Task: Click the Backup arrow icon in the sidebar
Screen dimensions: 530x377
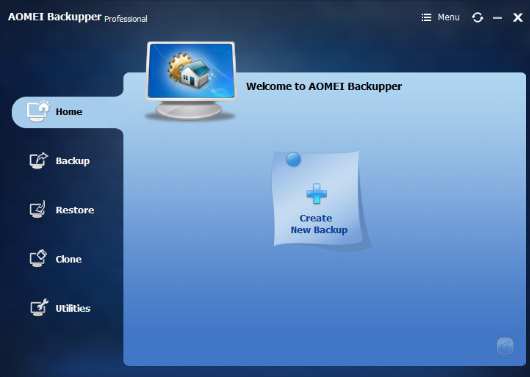Action: (x=39, y=161)
